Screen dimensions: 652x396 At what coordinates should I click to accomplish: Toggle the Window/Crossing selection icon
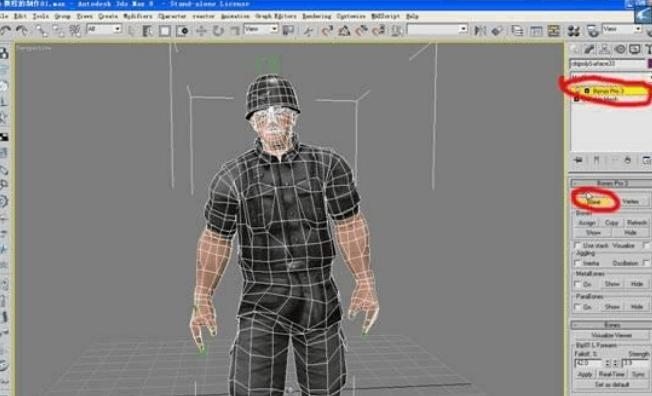point(182,31)
